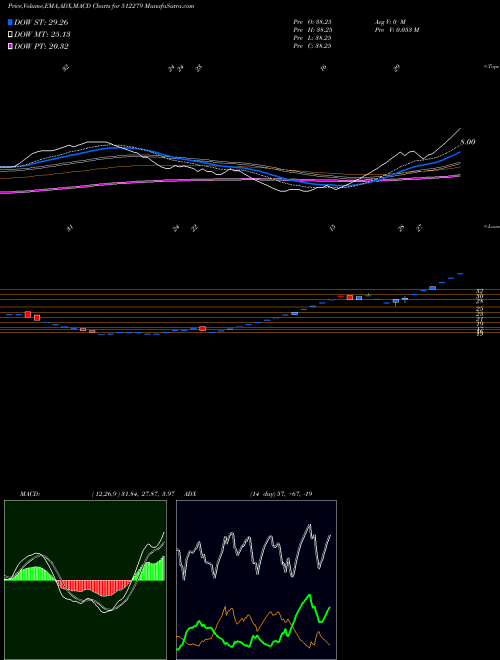Click the ADX (14 day) parameter values
This screenshot has width=500, height=660.
click(281, 494)
